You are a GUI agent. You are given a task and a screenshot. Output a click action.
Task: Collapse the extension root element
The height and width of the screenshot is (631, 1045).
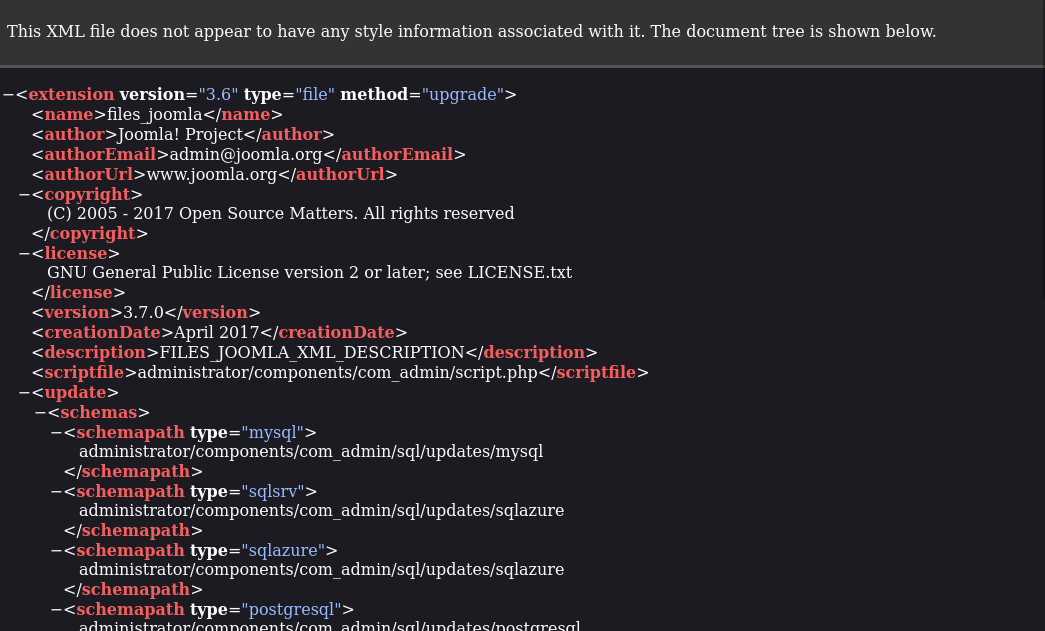pos(8,95)
